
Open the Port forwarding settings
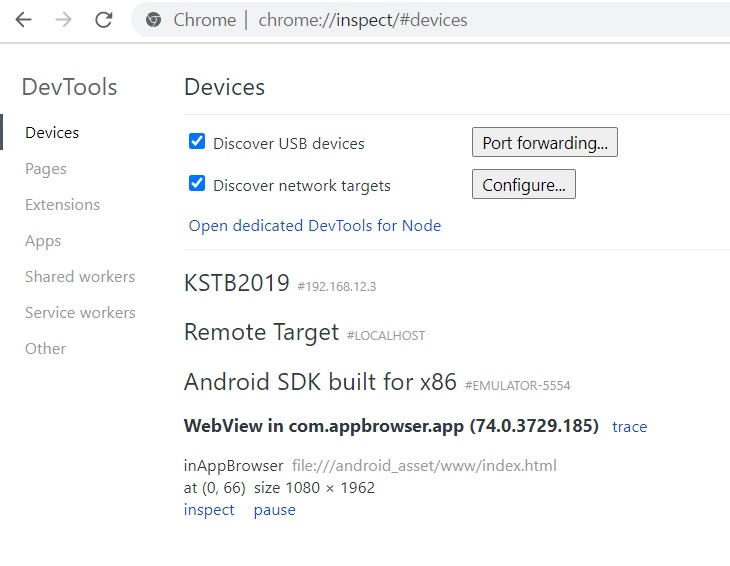[x=545, y=142]
